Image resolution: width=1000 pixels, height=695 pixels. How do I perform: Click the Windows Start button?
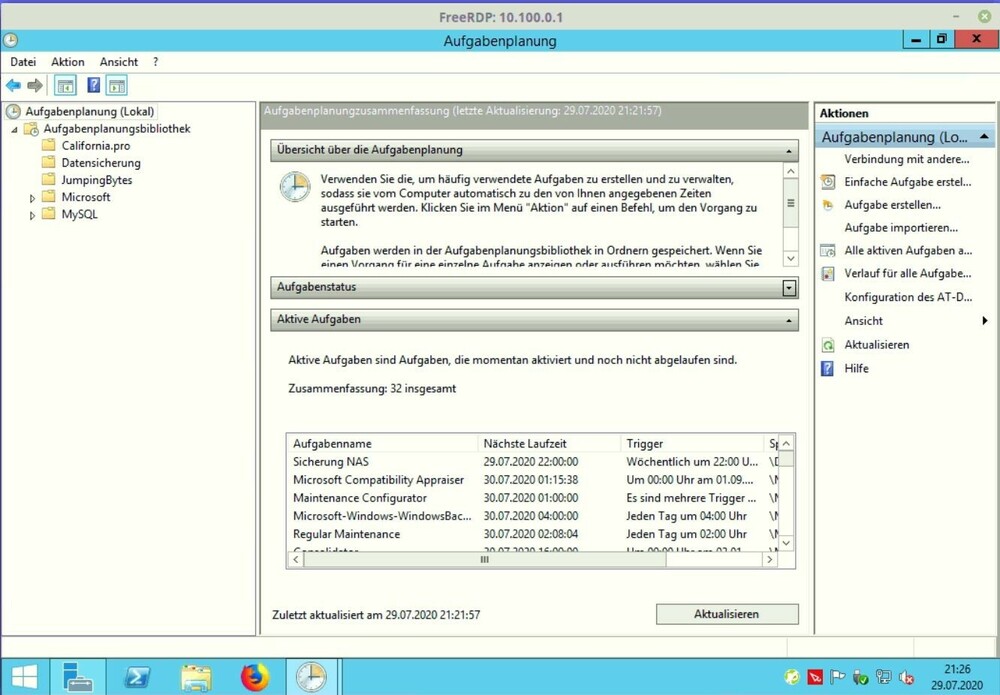[24, 677]
